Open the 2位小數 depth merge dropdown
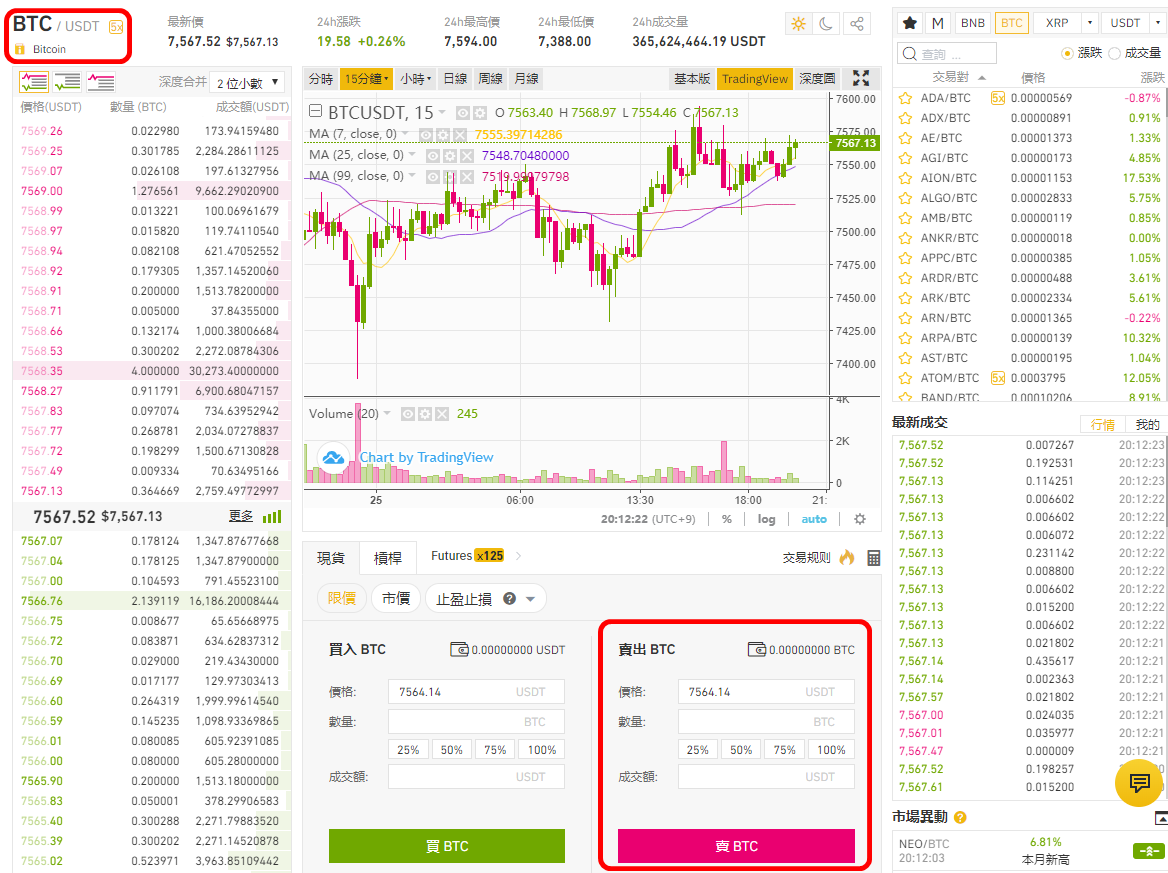The width and height of the screenshot is (1168, 873). 248,83
